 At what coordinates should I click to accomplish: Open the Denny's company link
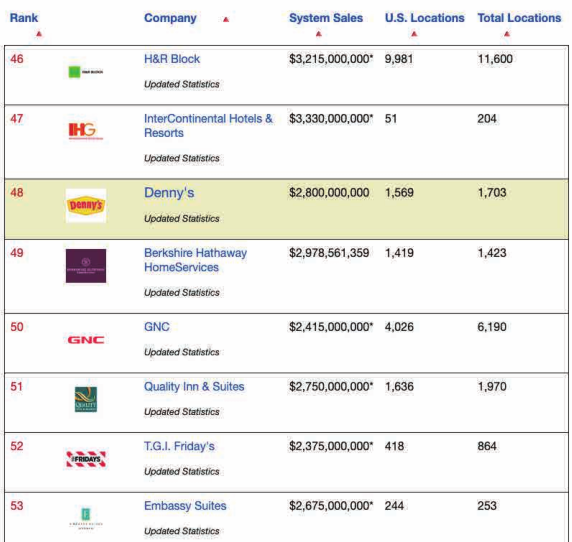169,193
